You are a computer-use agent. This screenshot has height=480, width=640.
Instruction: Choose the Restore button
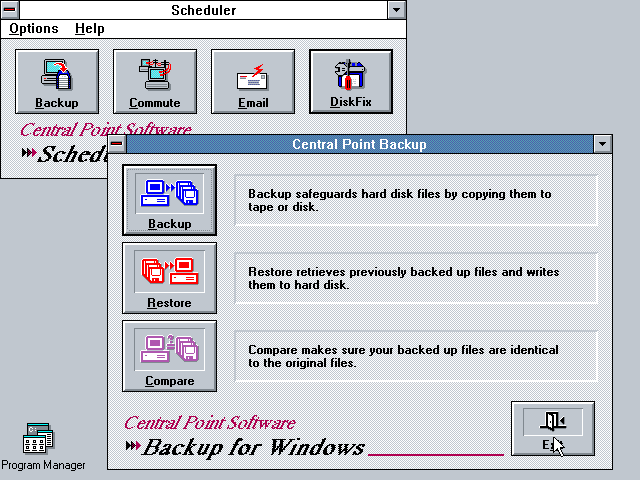pyautogui.click(x=169, y=278)
